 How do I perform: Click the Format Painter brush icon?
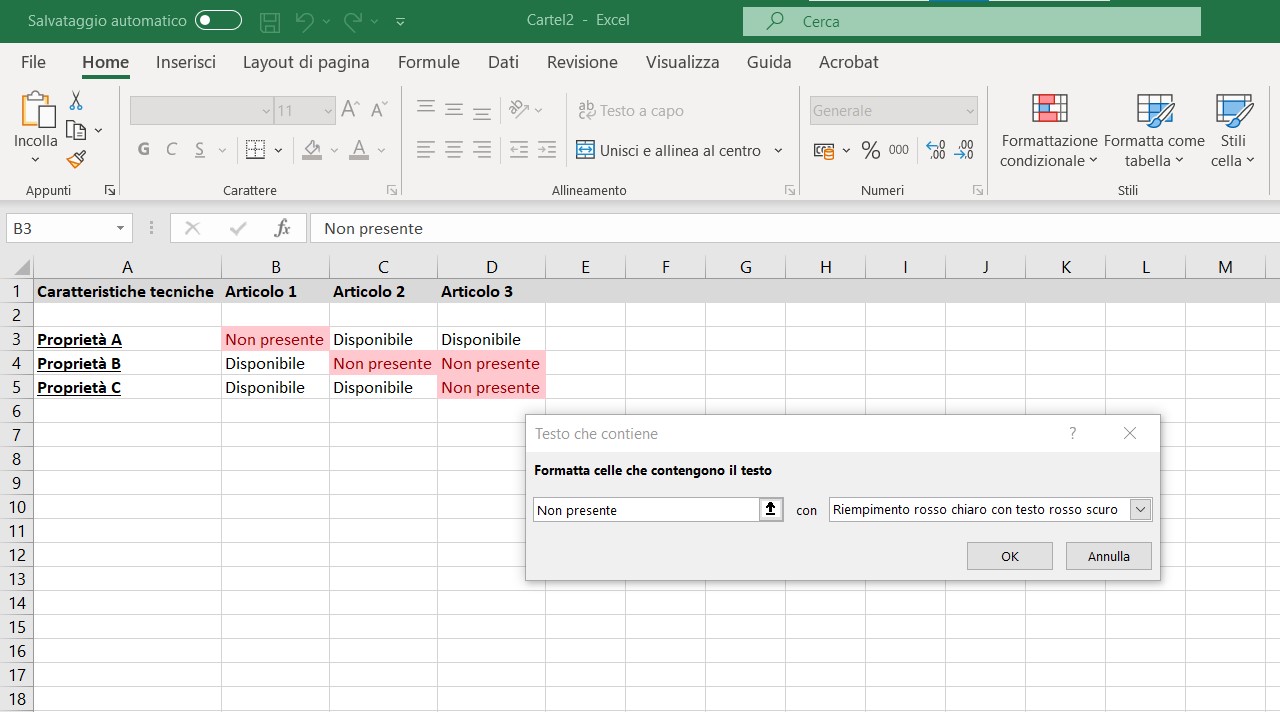(x=76, y=159)
